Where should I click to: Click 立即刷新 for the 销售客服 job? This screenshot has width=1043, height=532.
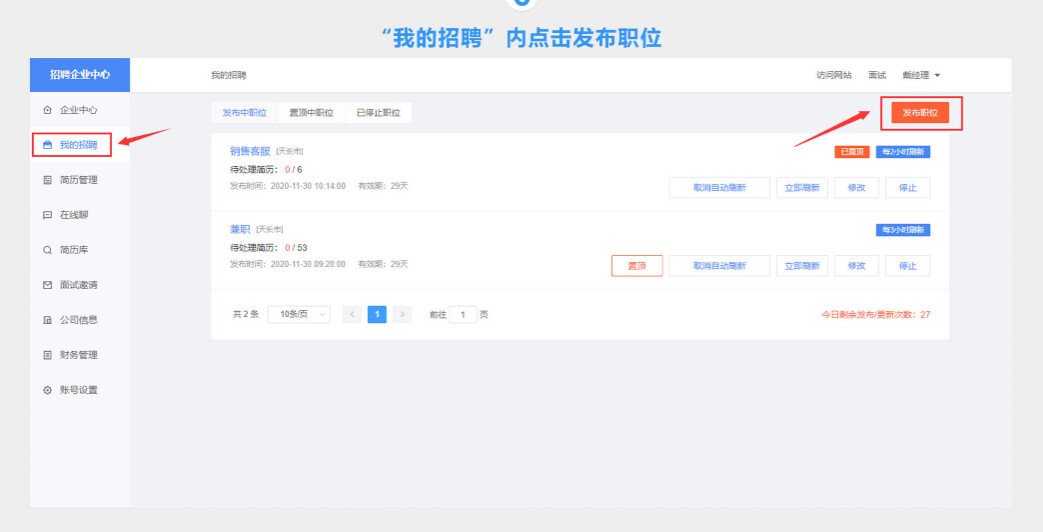pos(802,187)
